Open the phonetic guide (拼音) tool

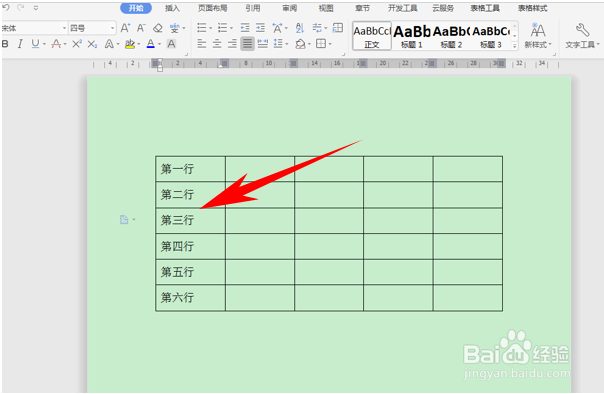[x=174, y=28]
